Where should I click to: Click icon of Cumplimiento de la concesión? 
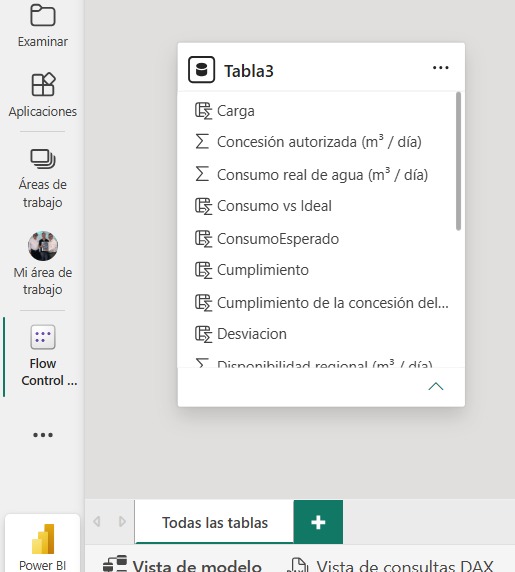click(203, 303)
